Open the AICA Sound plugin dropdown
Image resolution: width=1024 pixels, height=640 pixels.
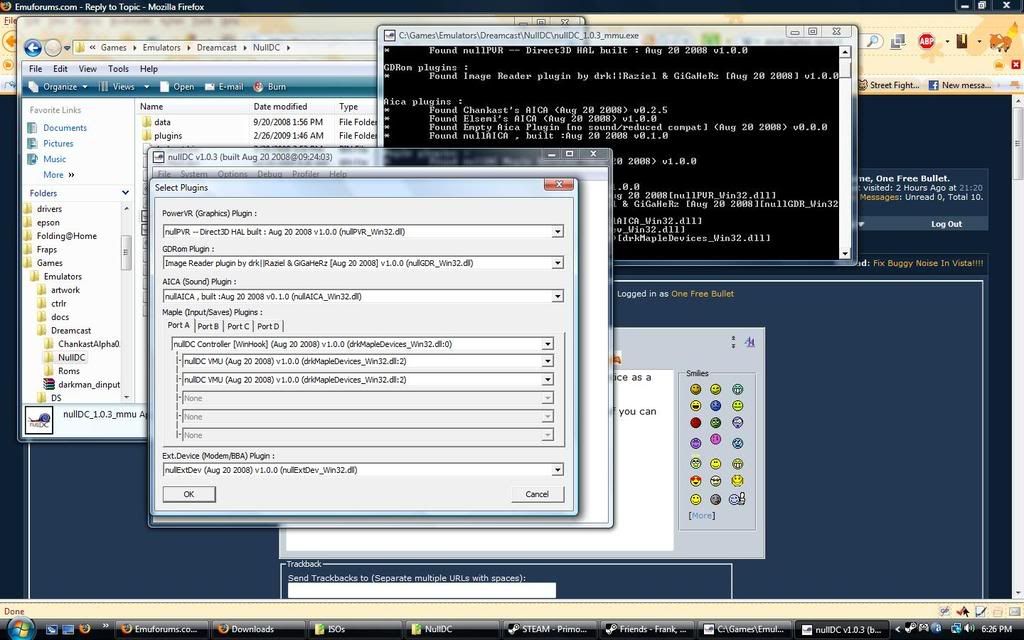[x=557, y=296]
